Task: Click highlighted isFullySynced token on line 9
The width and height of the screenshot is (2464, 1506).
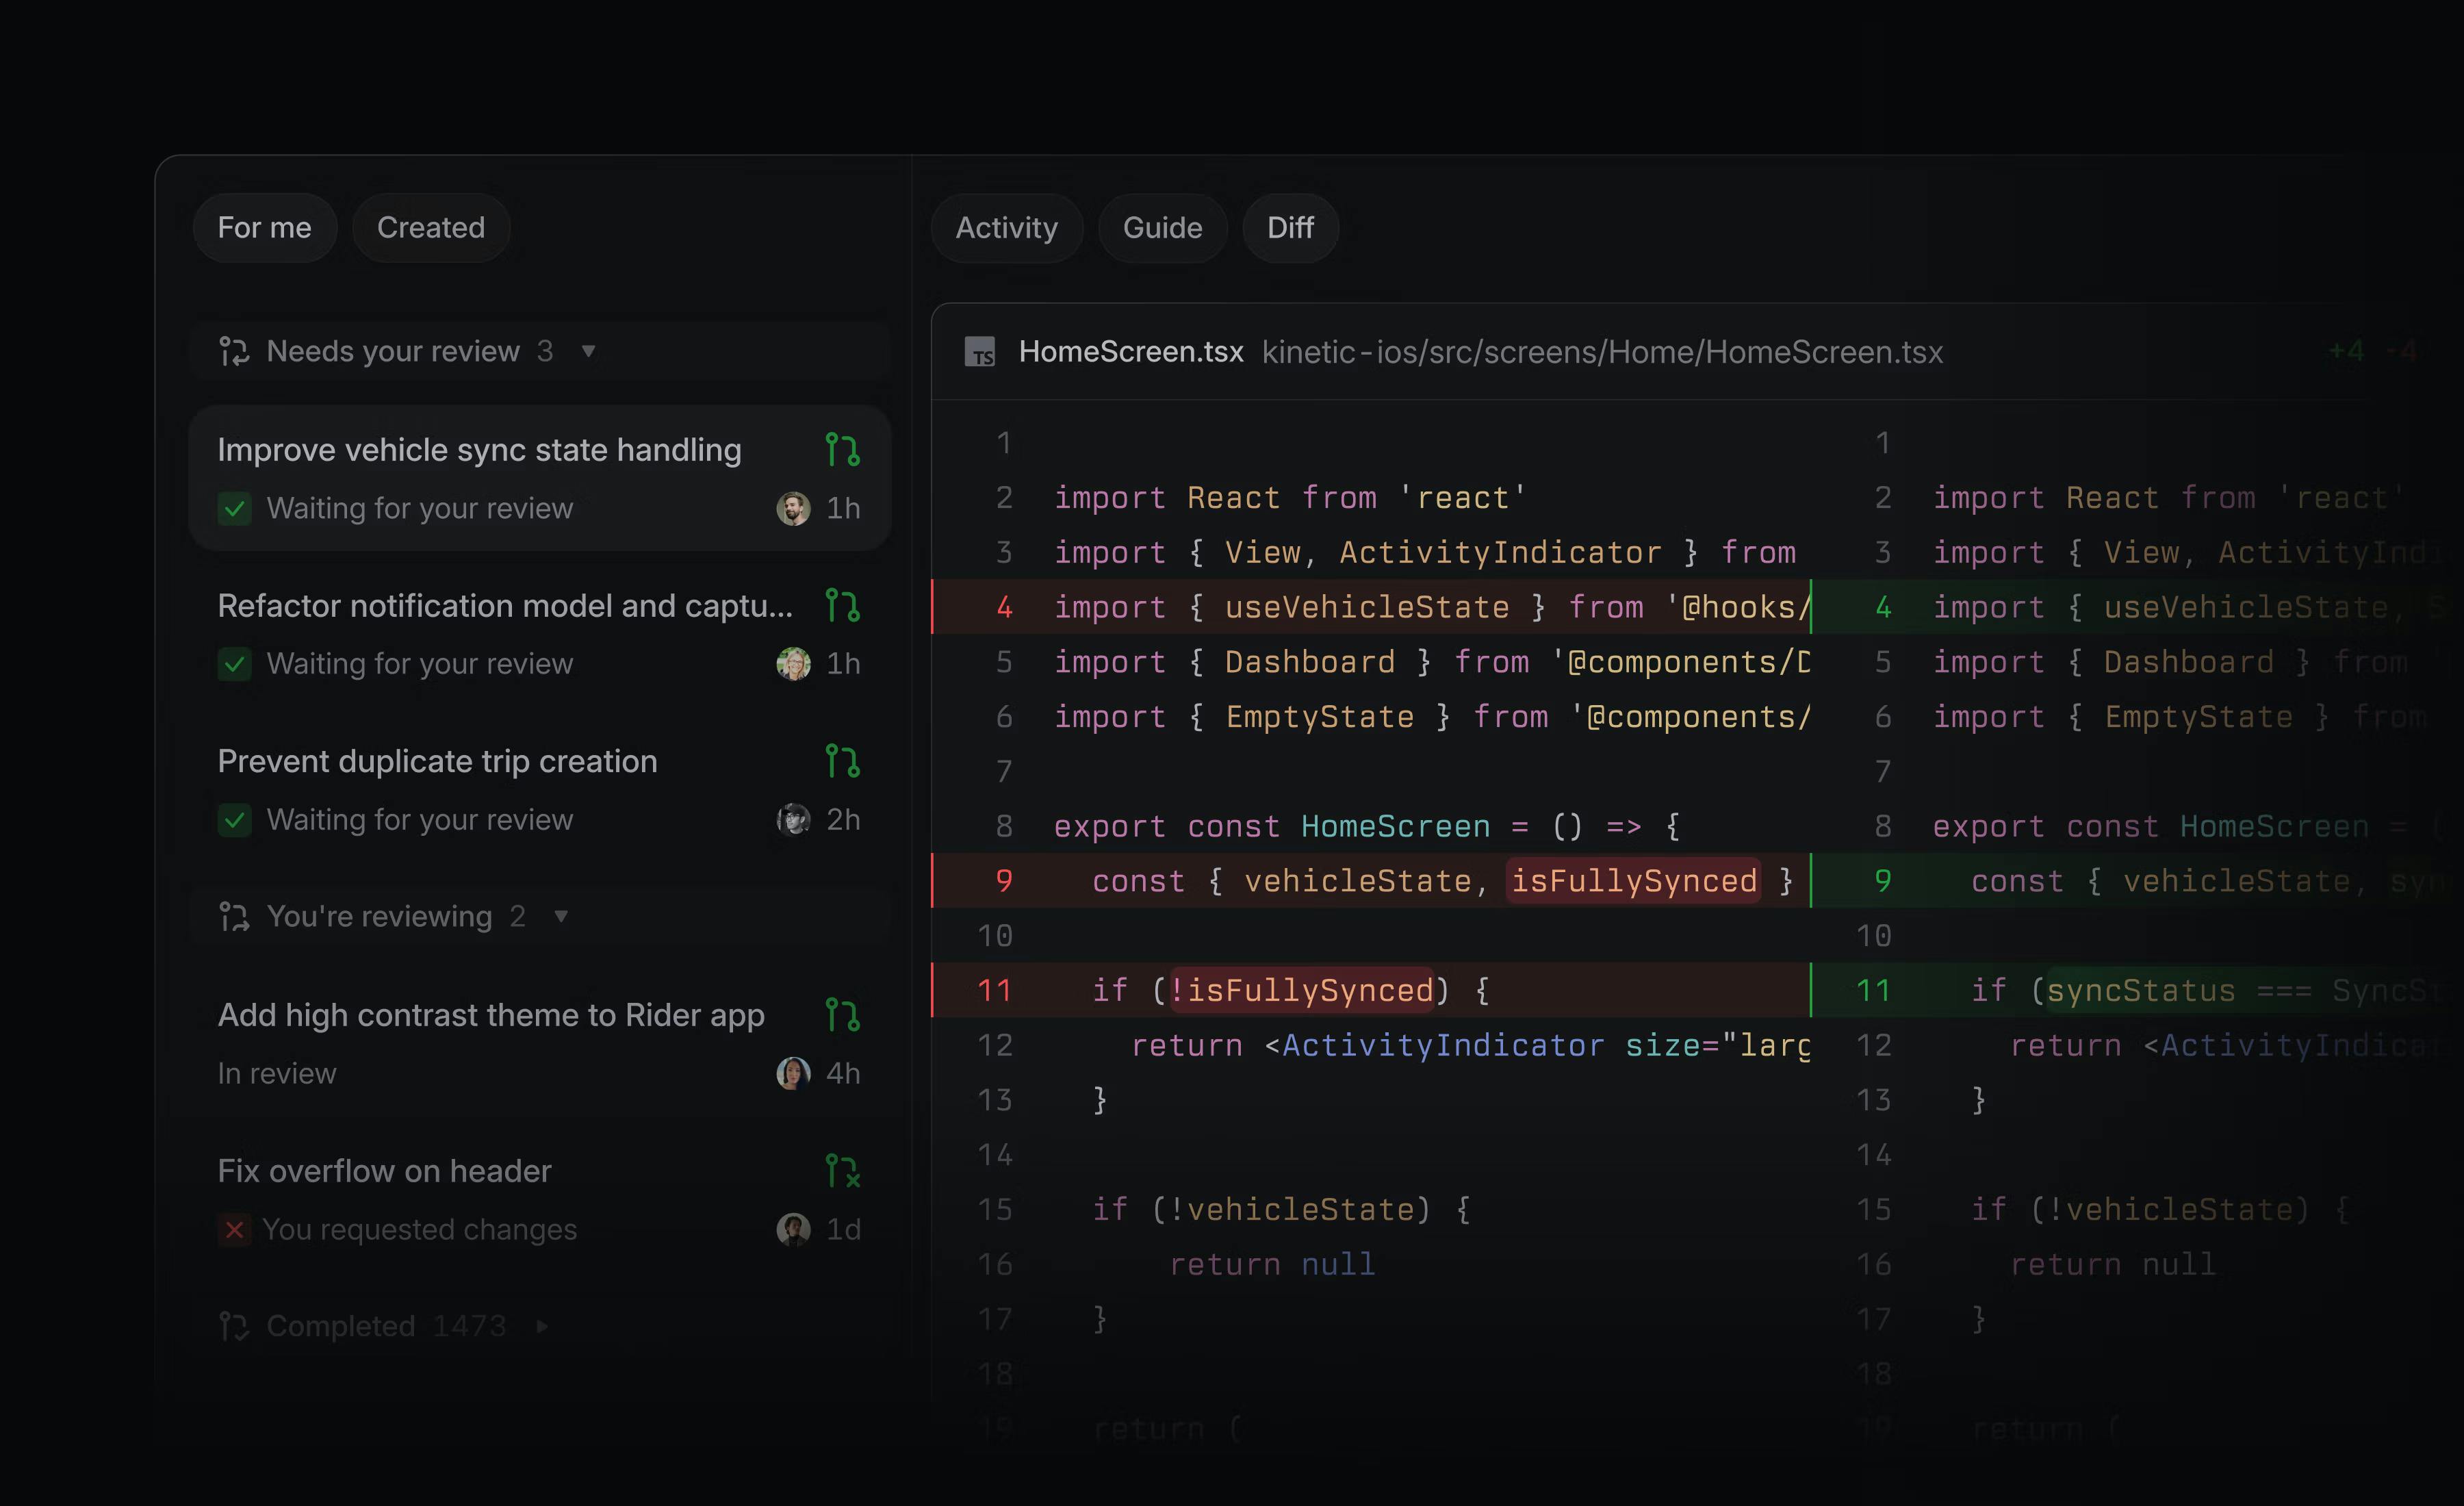Action: [x=1634, y=881]
